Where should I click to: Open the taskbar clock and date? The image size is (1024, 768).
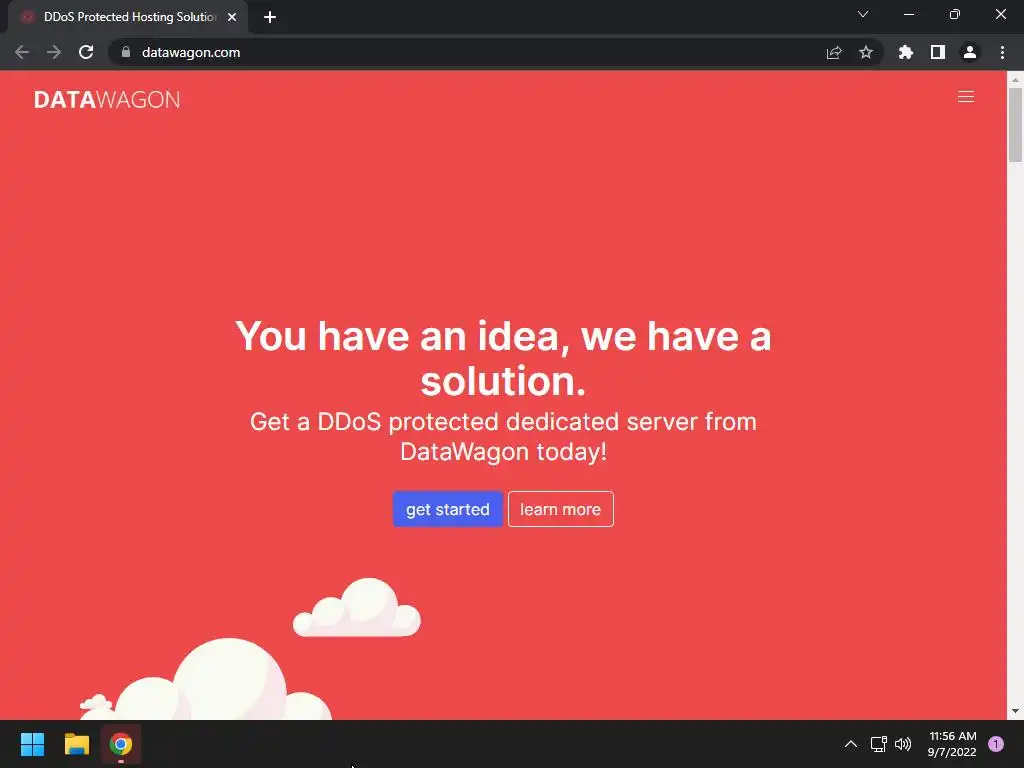pos(952,744)
